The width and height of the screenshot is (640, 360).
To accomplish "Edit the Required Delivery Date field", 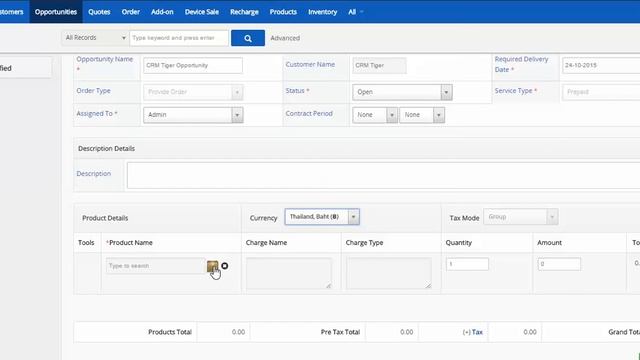I will click(601, 65).
